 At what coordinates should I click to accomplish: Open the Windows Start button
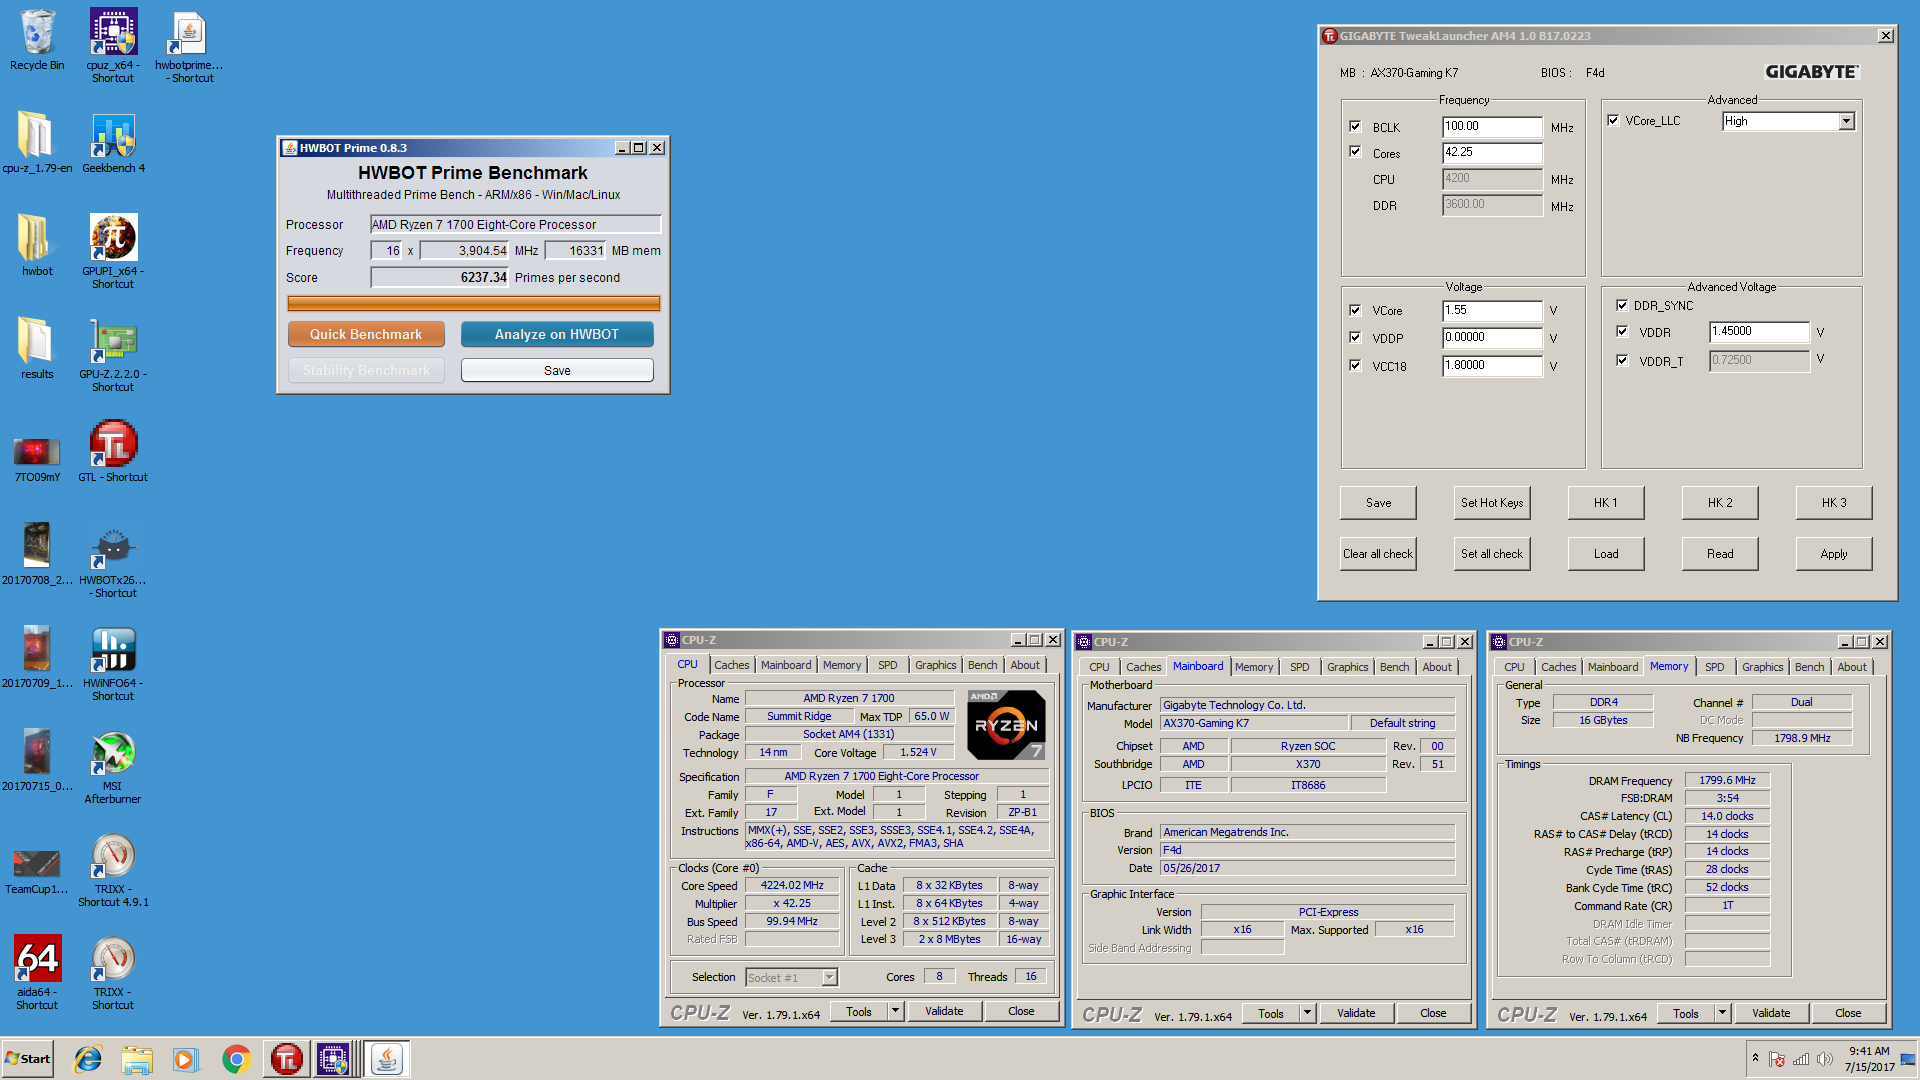point(28,1059)
